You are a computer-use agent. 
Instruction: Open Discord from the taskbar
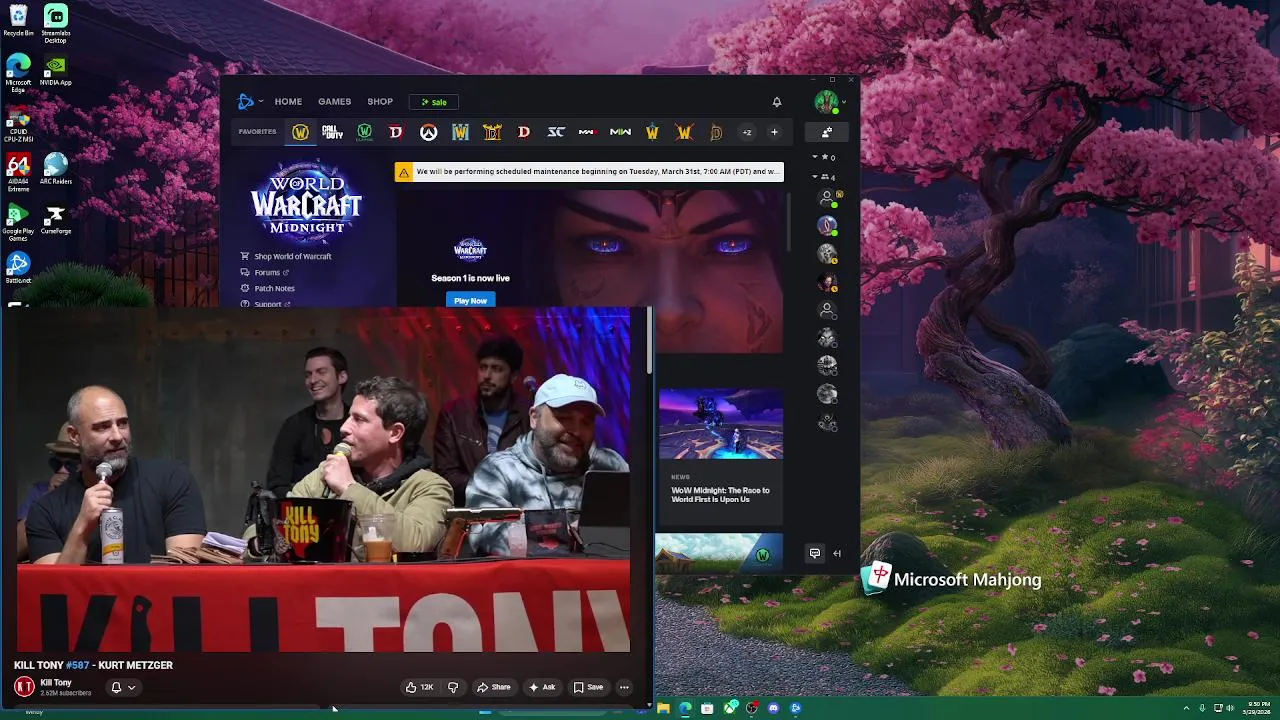pos(773,708)
